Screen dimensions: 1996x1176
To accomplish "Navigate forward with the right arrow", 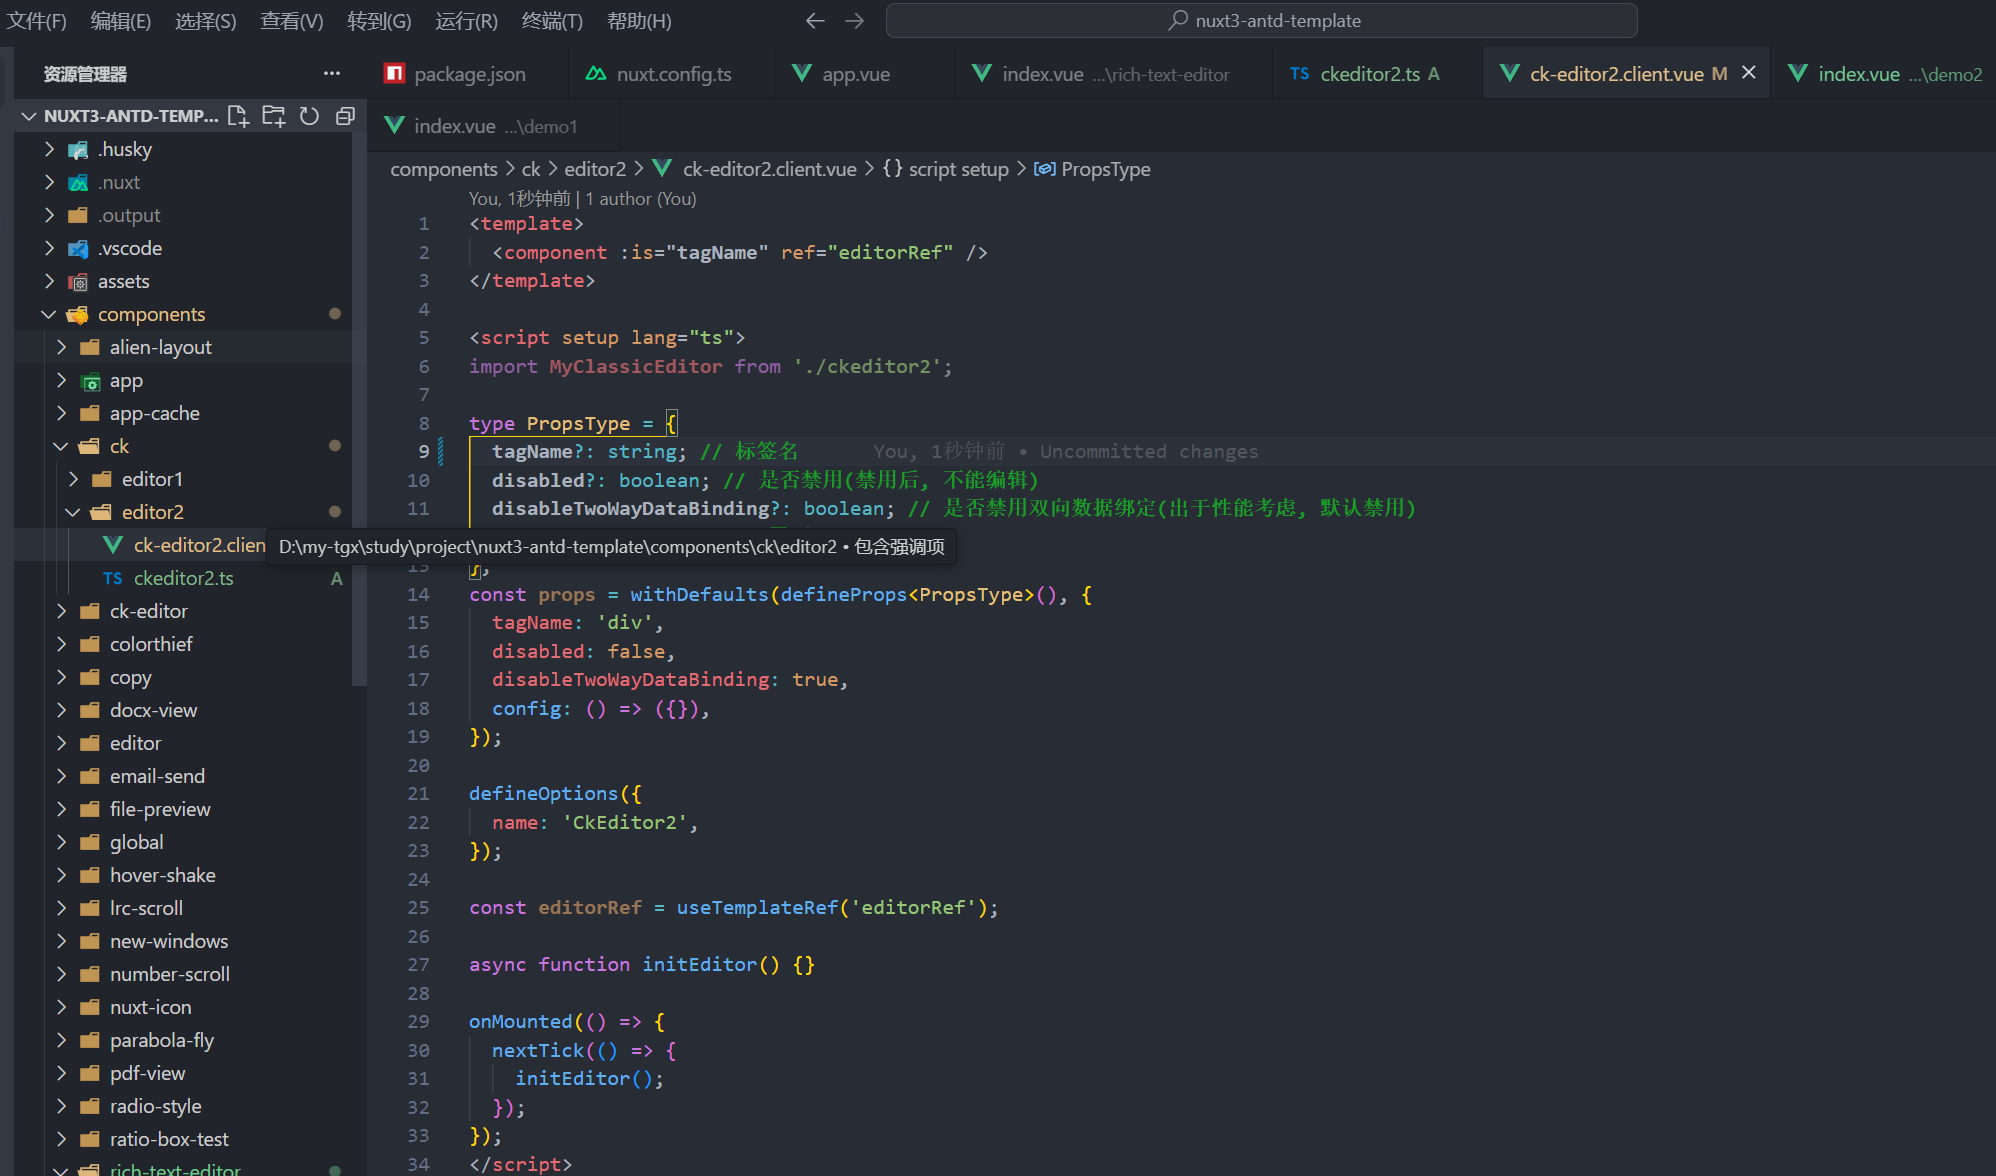I will [x=854, y=20].
